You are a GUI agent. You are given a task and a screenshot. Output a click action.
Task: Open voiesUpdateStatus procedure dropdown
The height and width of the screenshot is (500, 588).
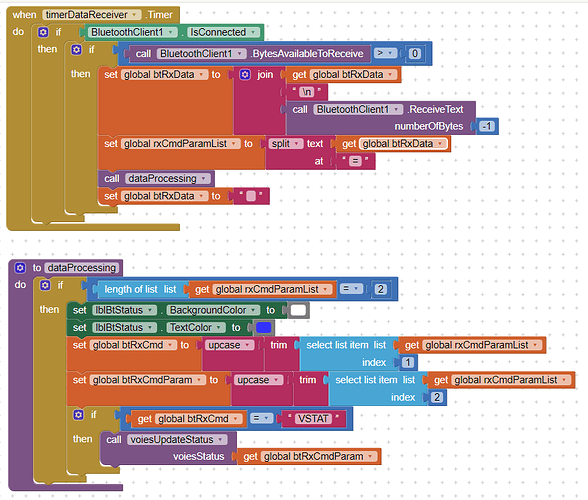pos(220,440)
